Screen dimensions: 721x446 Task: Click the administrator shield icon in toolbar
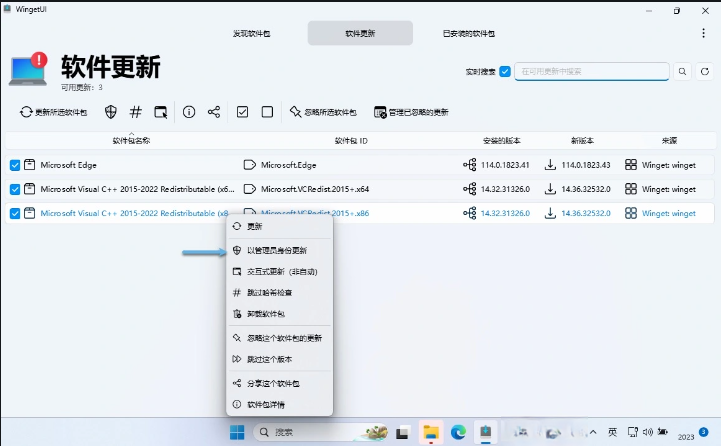111,112
